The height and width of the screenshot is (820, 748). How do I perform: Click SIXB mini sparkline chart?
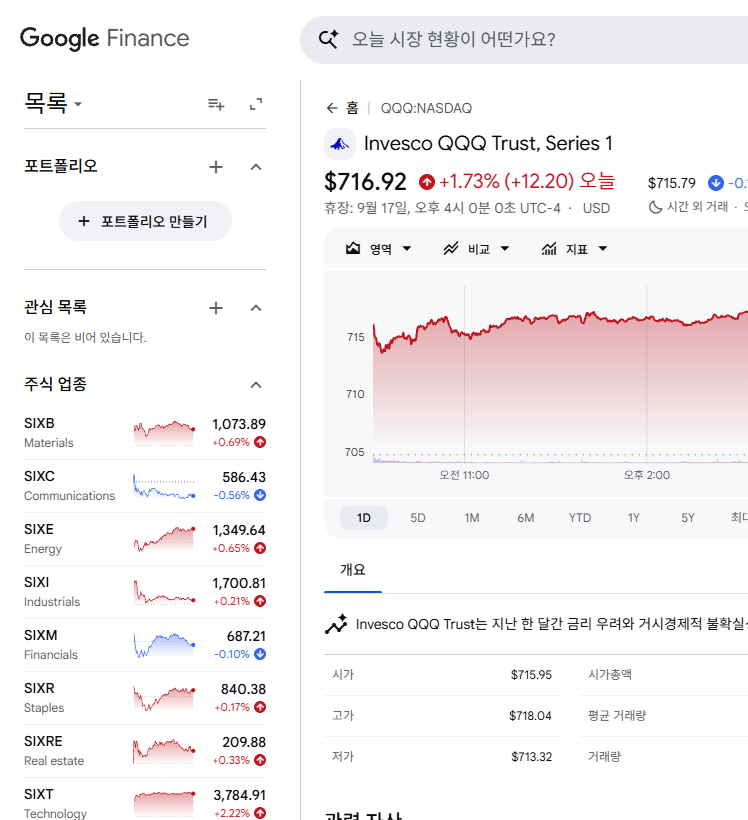[164, 434]
